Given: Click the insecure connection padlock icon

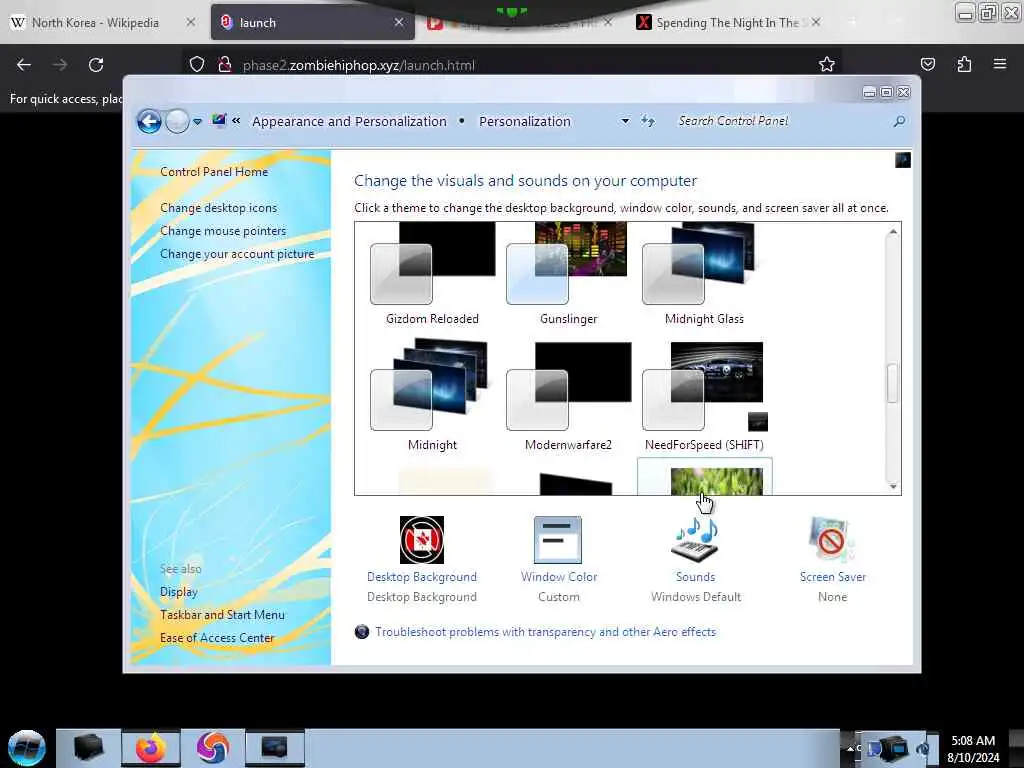Looking at the screenshot, I should [x=225, y=65].
